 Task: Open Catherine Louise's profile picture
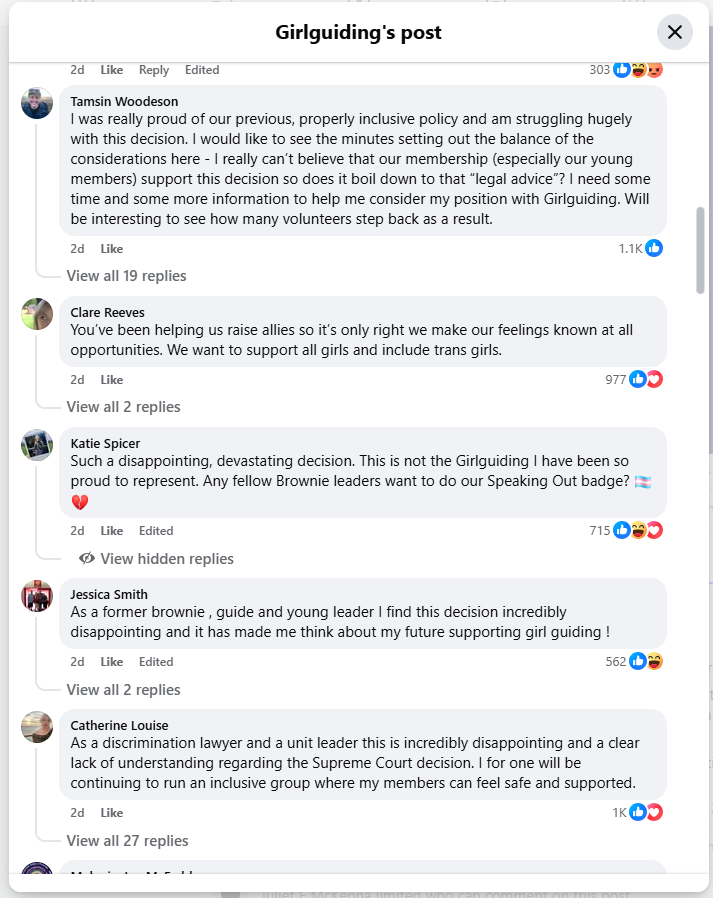(37, 727)
